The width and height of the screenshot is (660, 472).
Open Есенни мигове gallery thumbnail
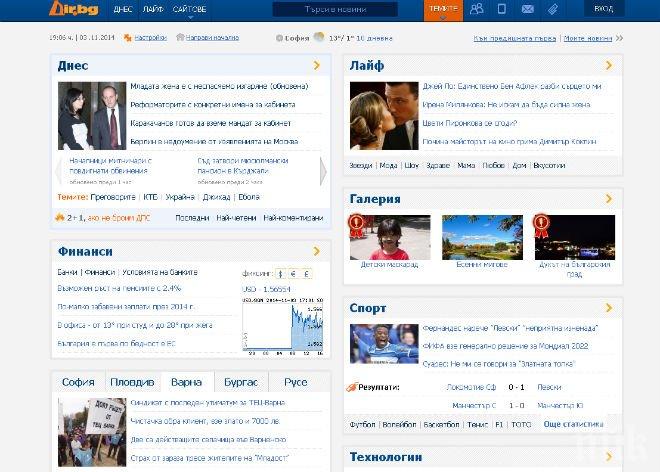482,237
